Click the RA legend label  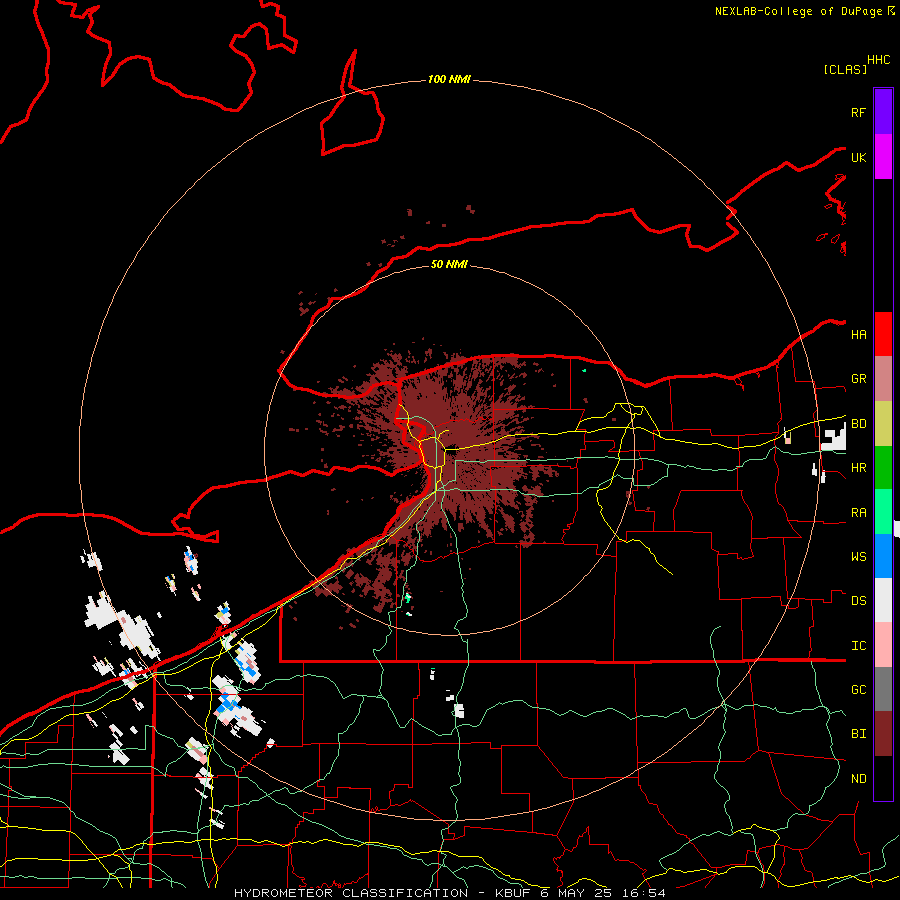coord(858,513)
